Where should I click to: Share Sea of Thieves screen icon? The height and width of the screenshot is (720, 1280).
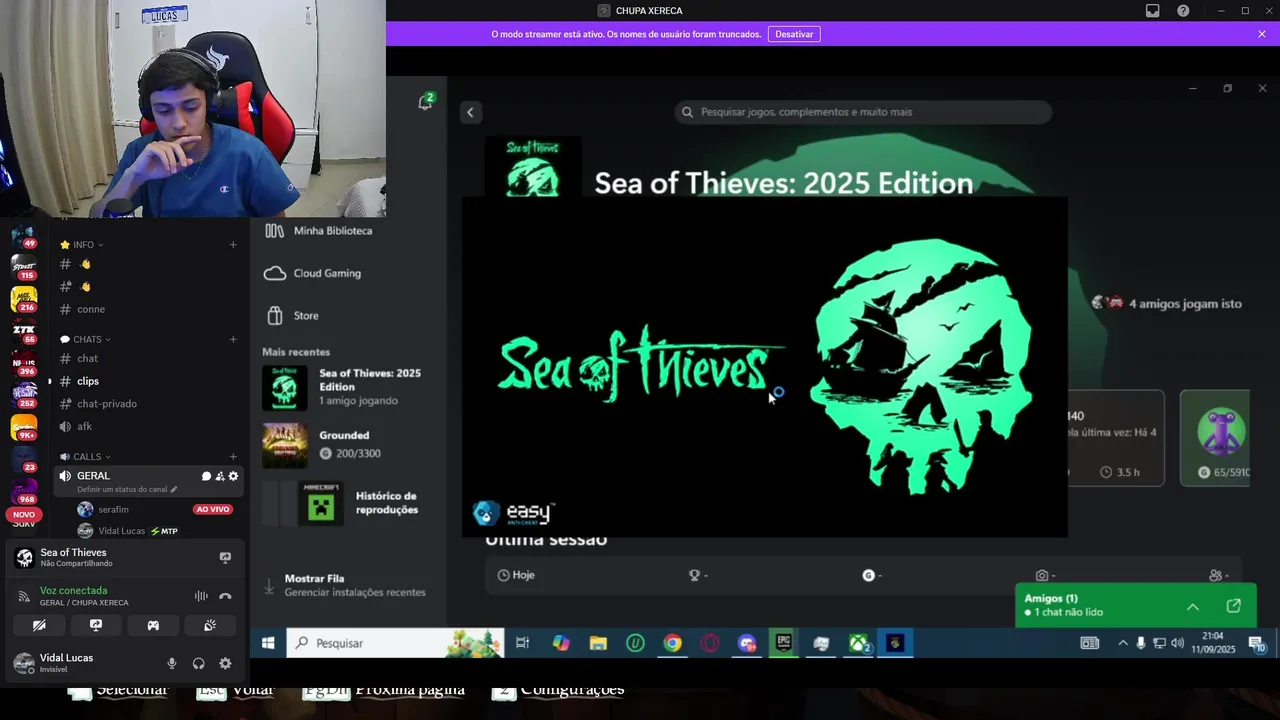pos(225,558)
